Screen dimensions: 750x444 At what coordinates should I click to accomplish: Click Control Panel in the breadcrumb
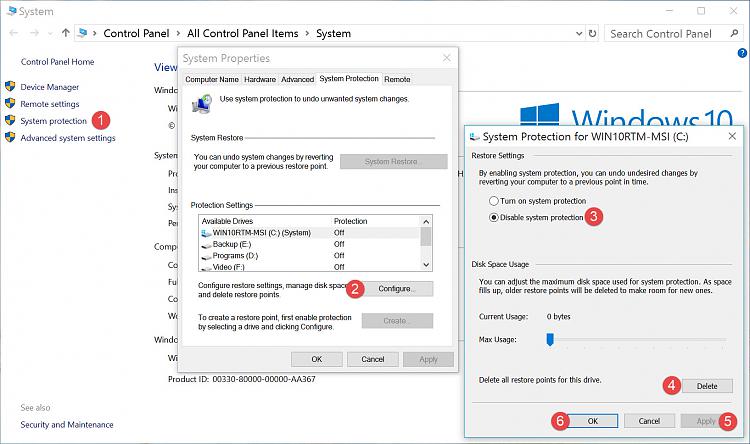[x=136, y=33]
